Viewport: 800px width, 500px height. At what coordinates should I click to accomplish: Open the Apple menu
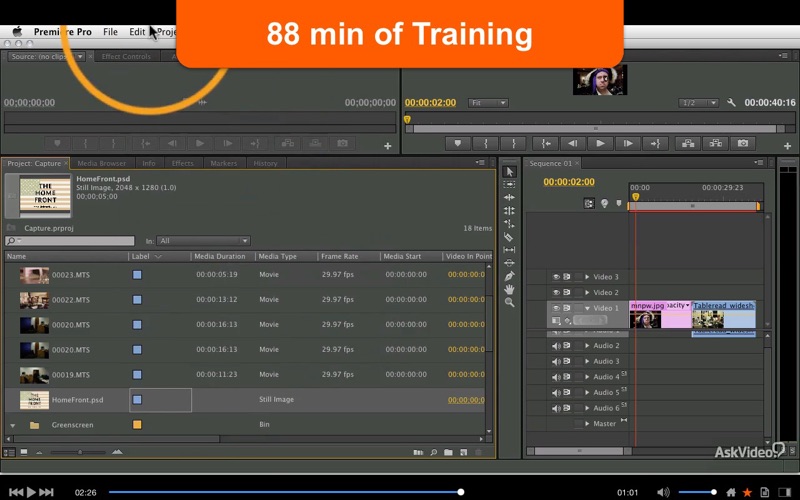pos(17,32)
